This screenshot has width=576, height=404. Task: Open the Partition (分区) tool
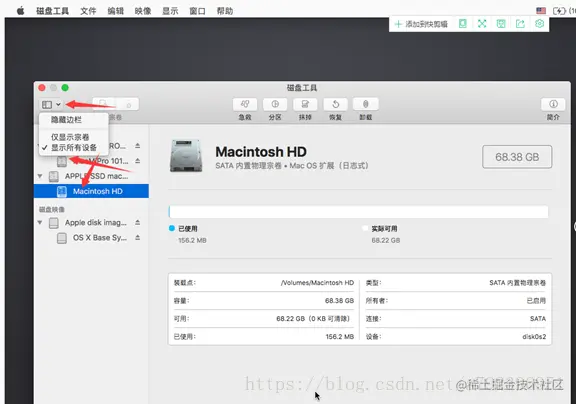(275, 104)
